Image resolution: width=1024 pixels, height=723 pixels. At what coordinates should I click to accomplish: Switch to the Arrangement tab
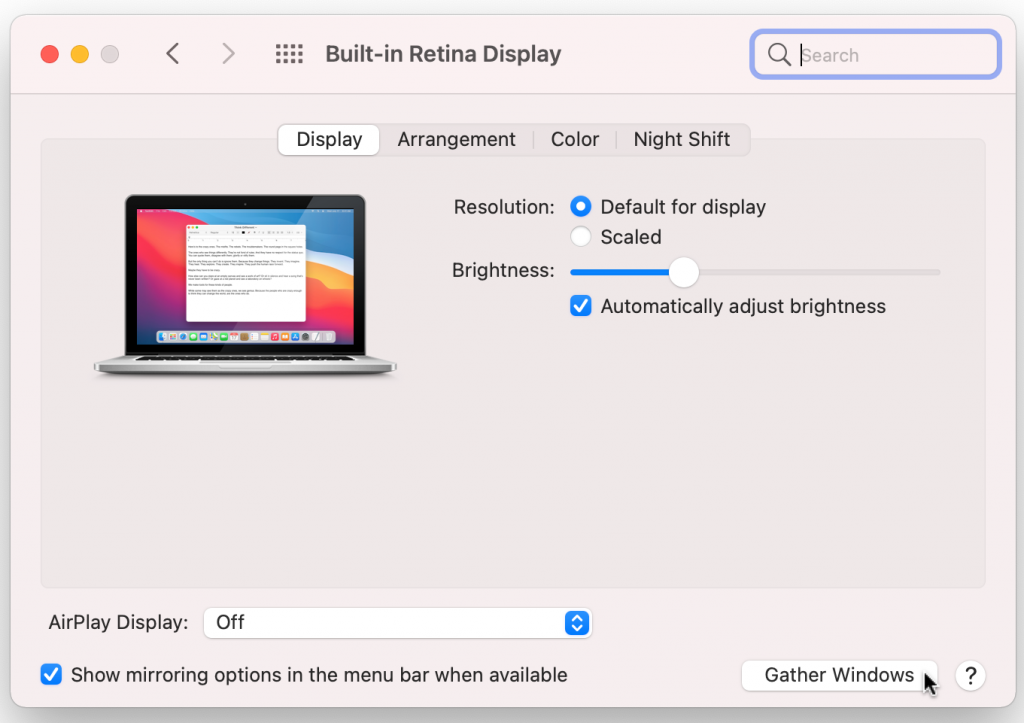coord(456,139)
